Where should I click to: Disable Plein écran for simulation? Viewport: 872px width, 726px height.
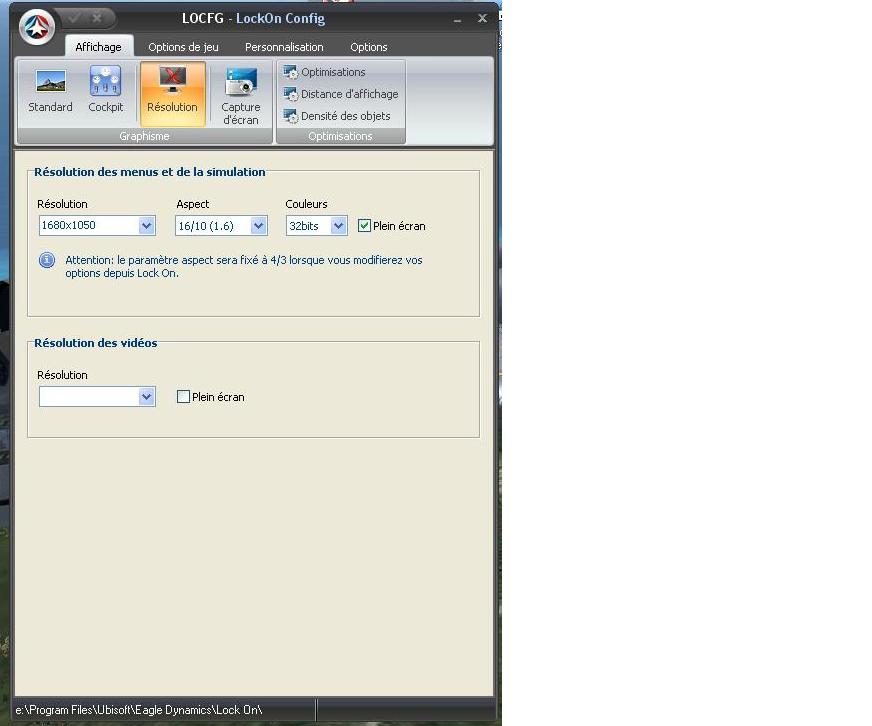coord(364,226)
